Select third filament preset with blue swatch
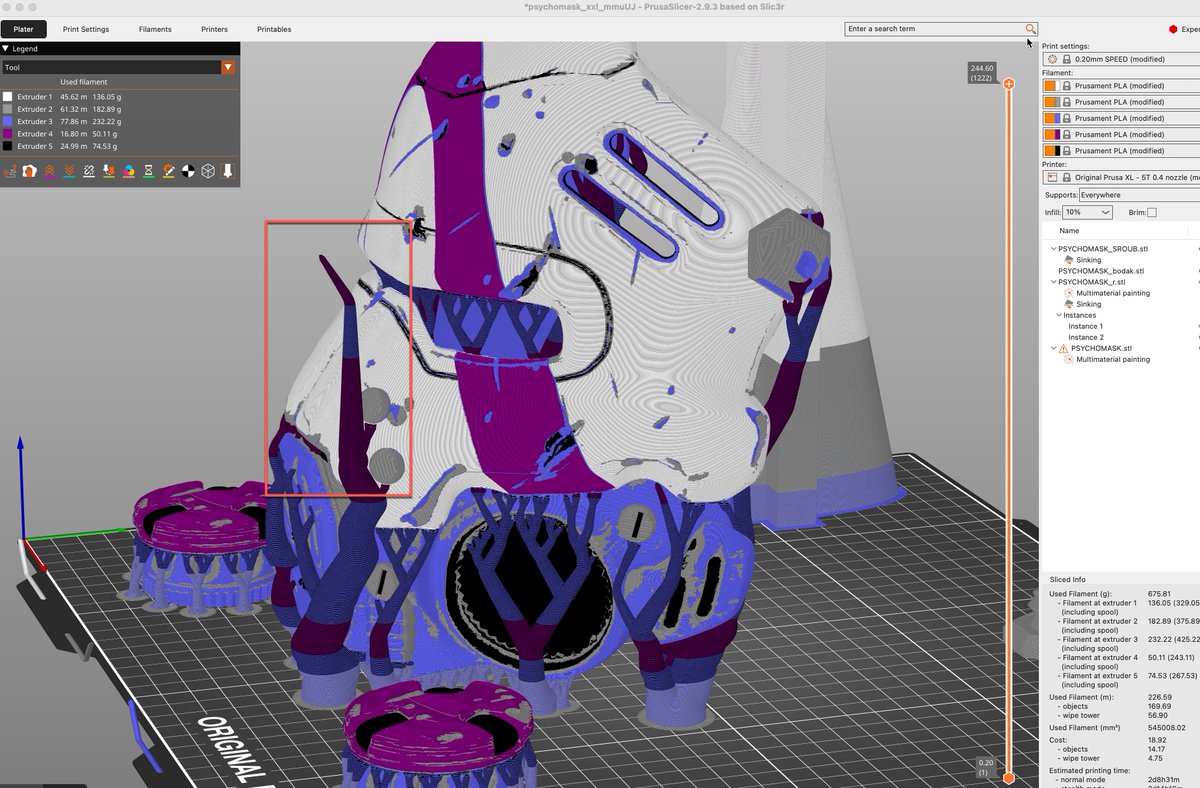The width and height of the screenshot is (1200, 788). [x=1120, y=118]
